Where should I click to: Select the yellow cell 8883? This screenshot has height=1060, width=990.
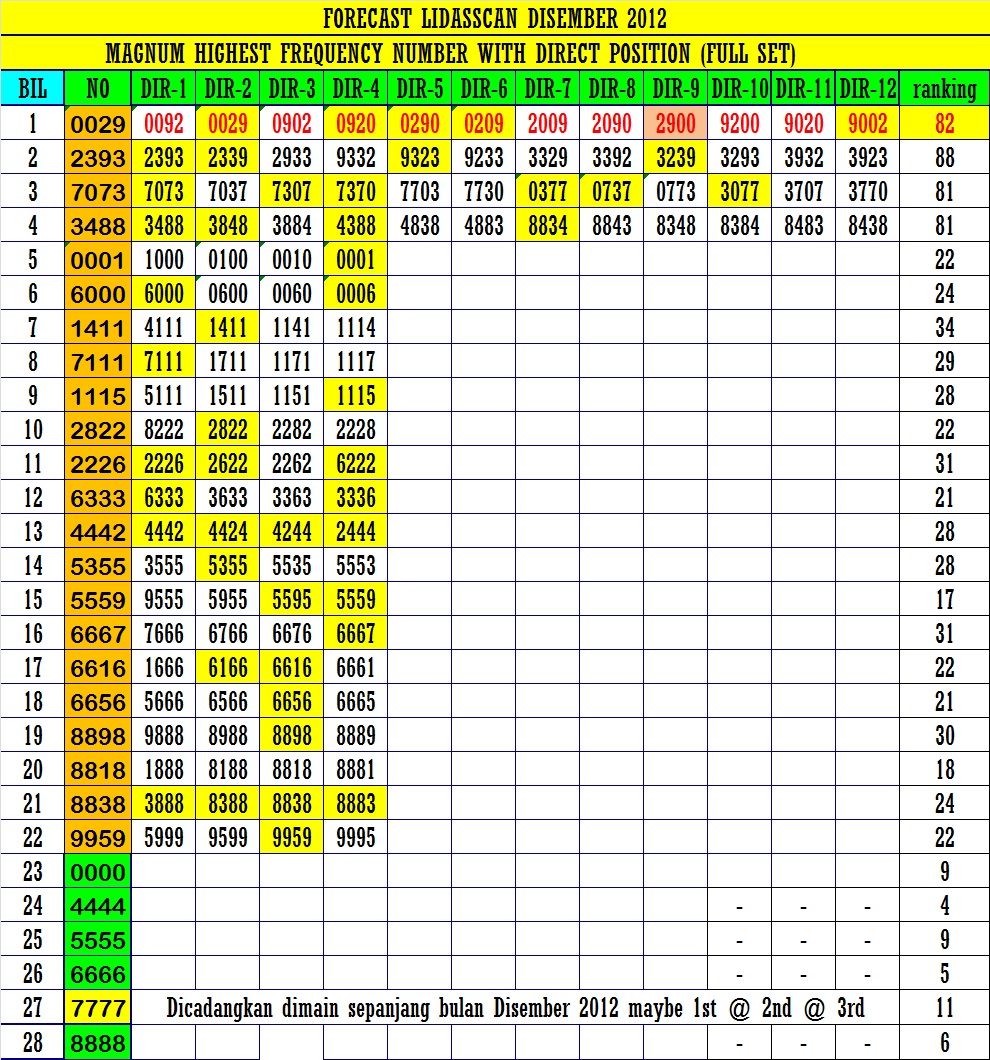(x=356, y=803)
